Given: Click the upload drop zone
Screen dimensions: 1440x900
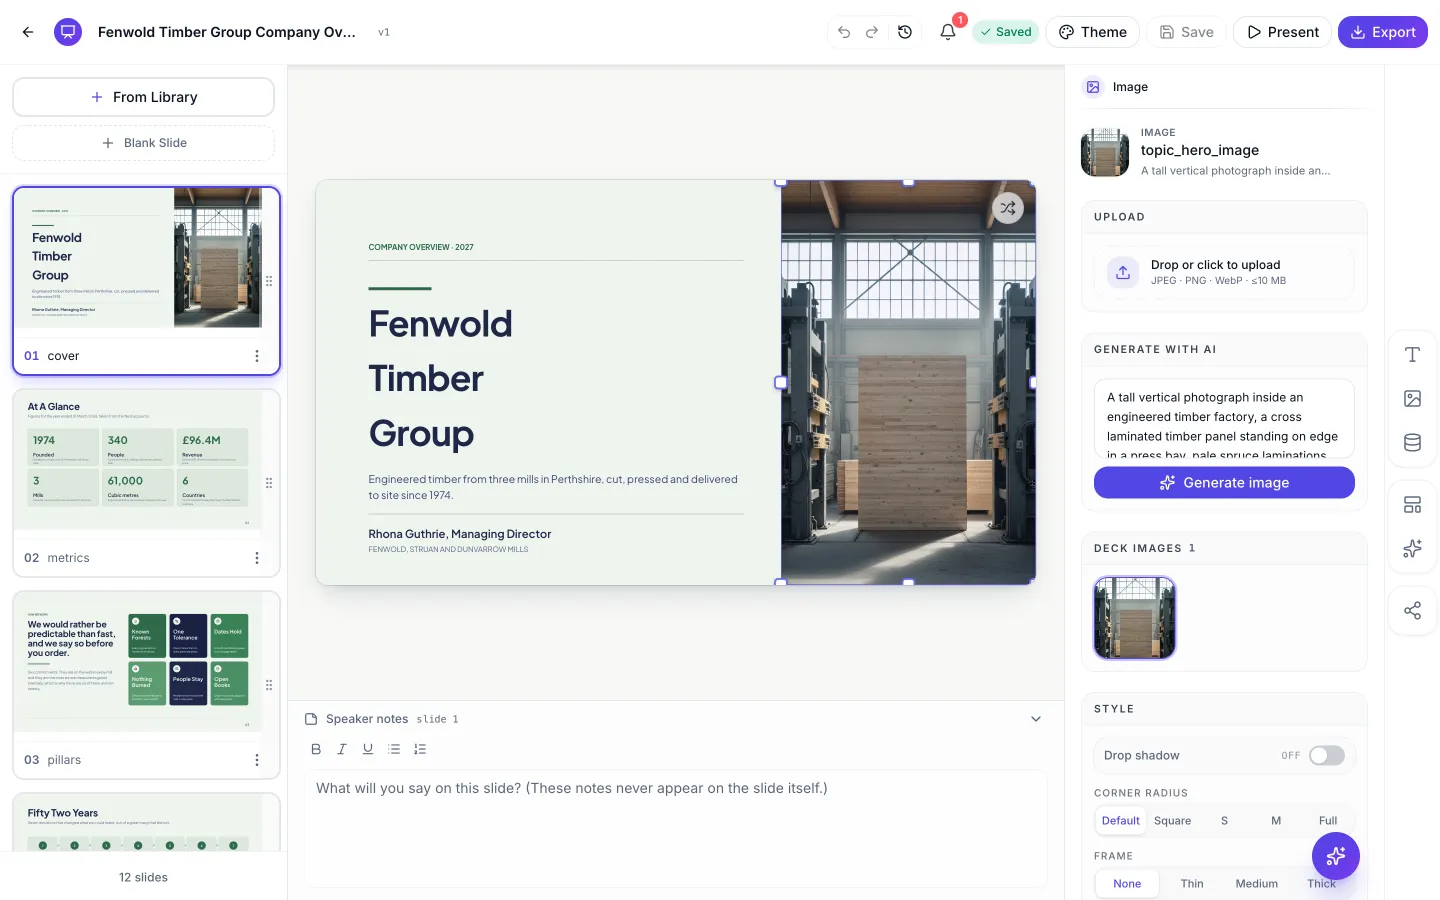Looking at the screenshot, I should click(1224, 272).
